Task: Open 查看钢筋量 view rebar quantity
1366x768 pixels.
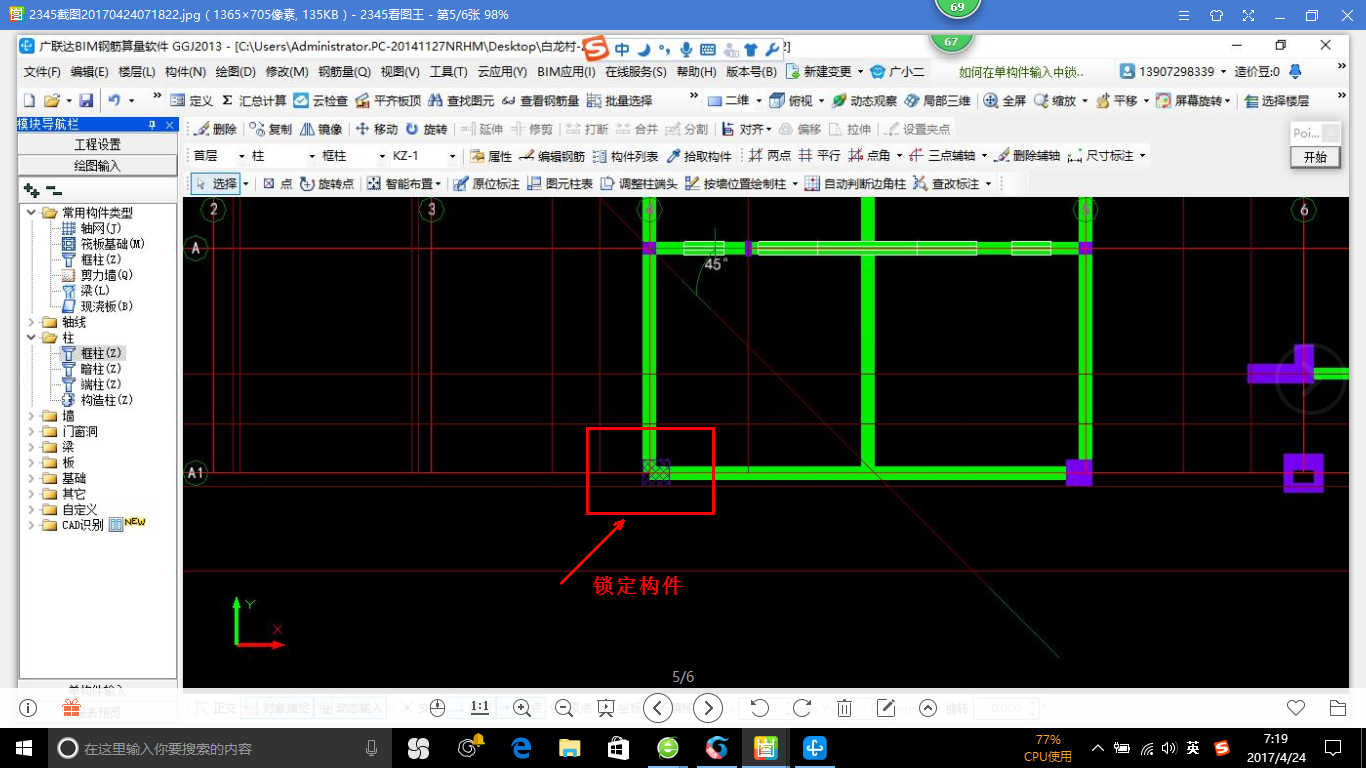Action: [x=540, y=101]
